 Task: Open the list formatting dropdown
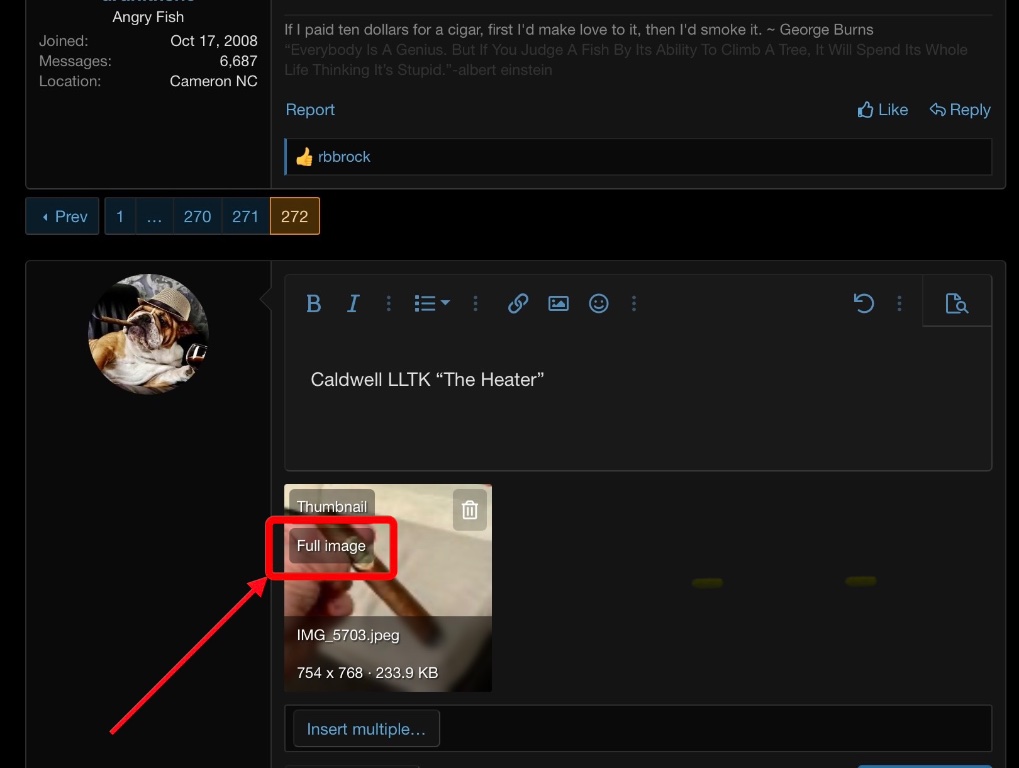431,304
